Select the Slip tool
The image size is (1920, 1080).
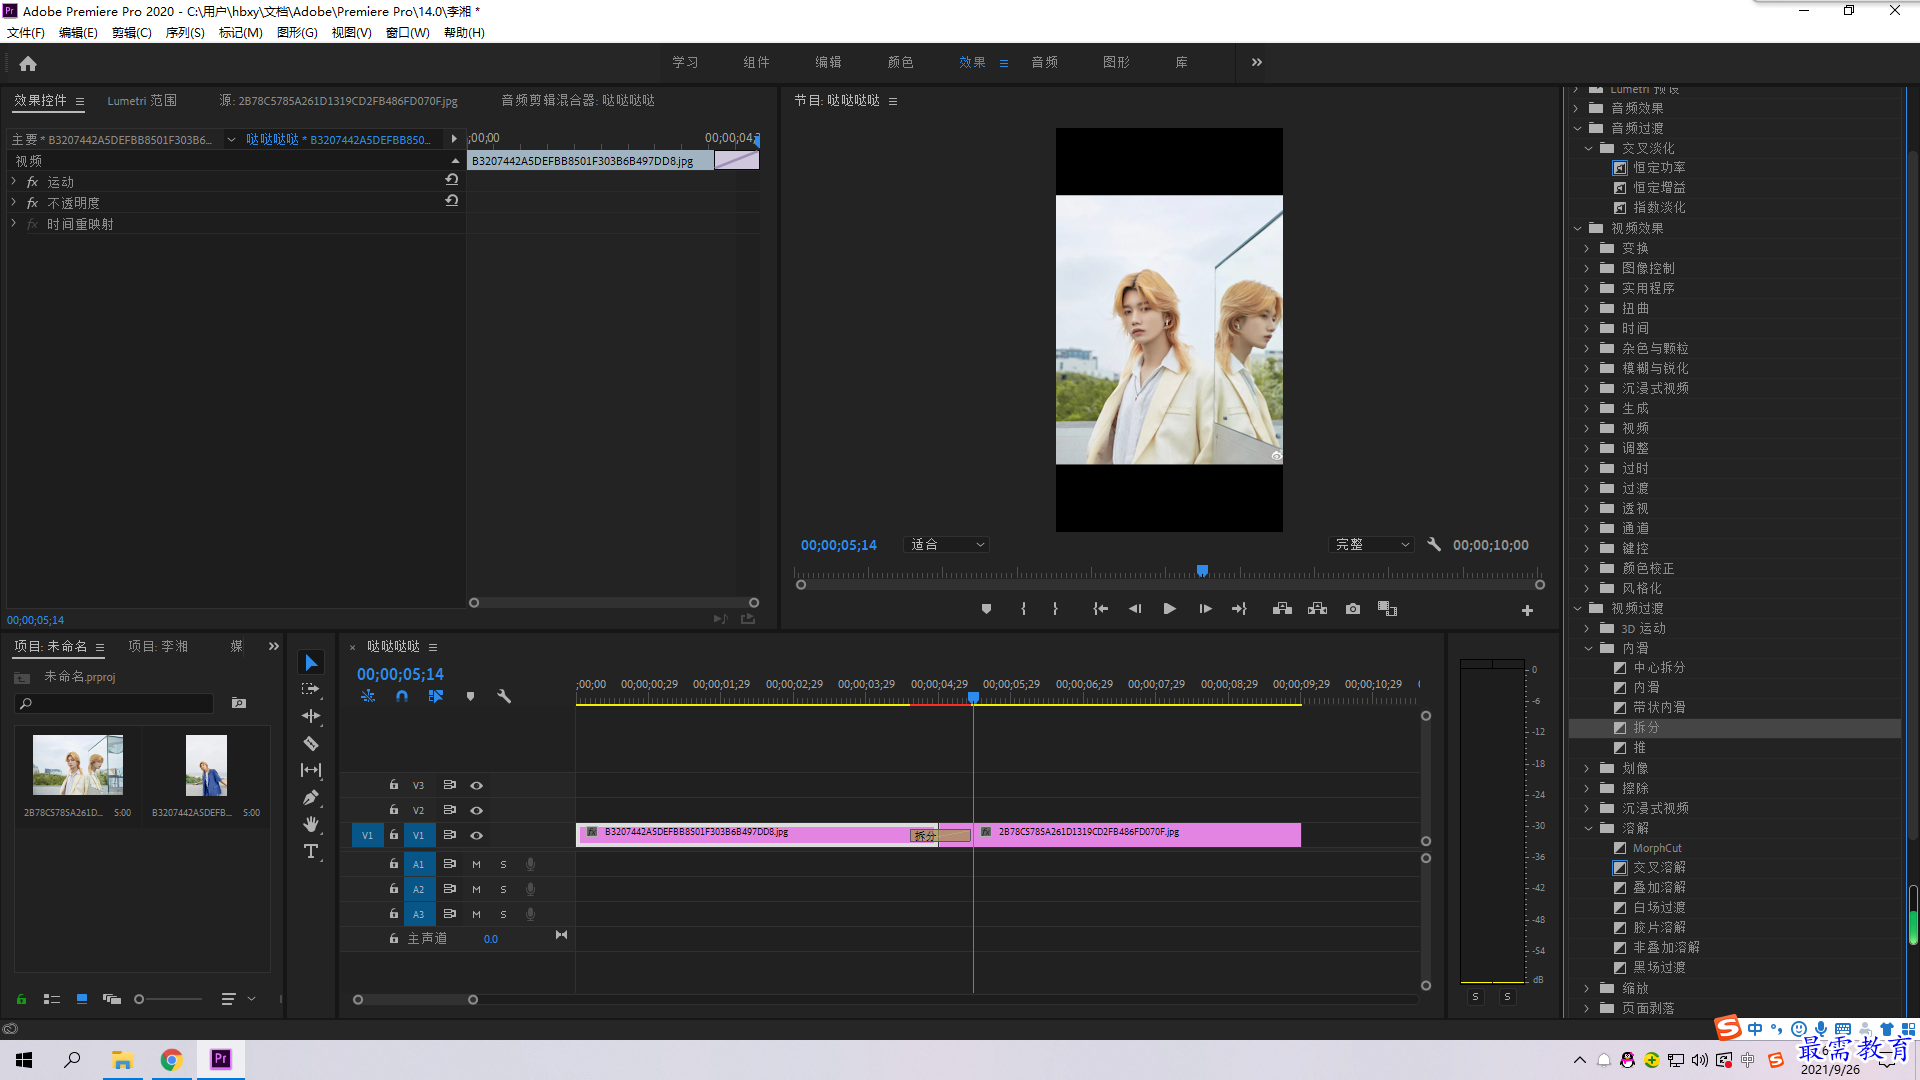[311, 770]
